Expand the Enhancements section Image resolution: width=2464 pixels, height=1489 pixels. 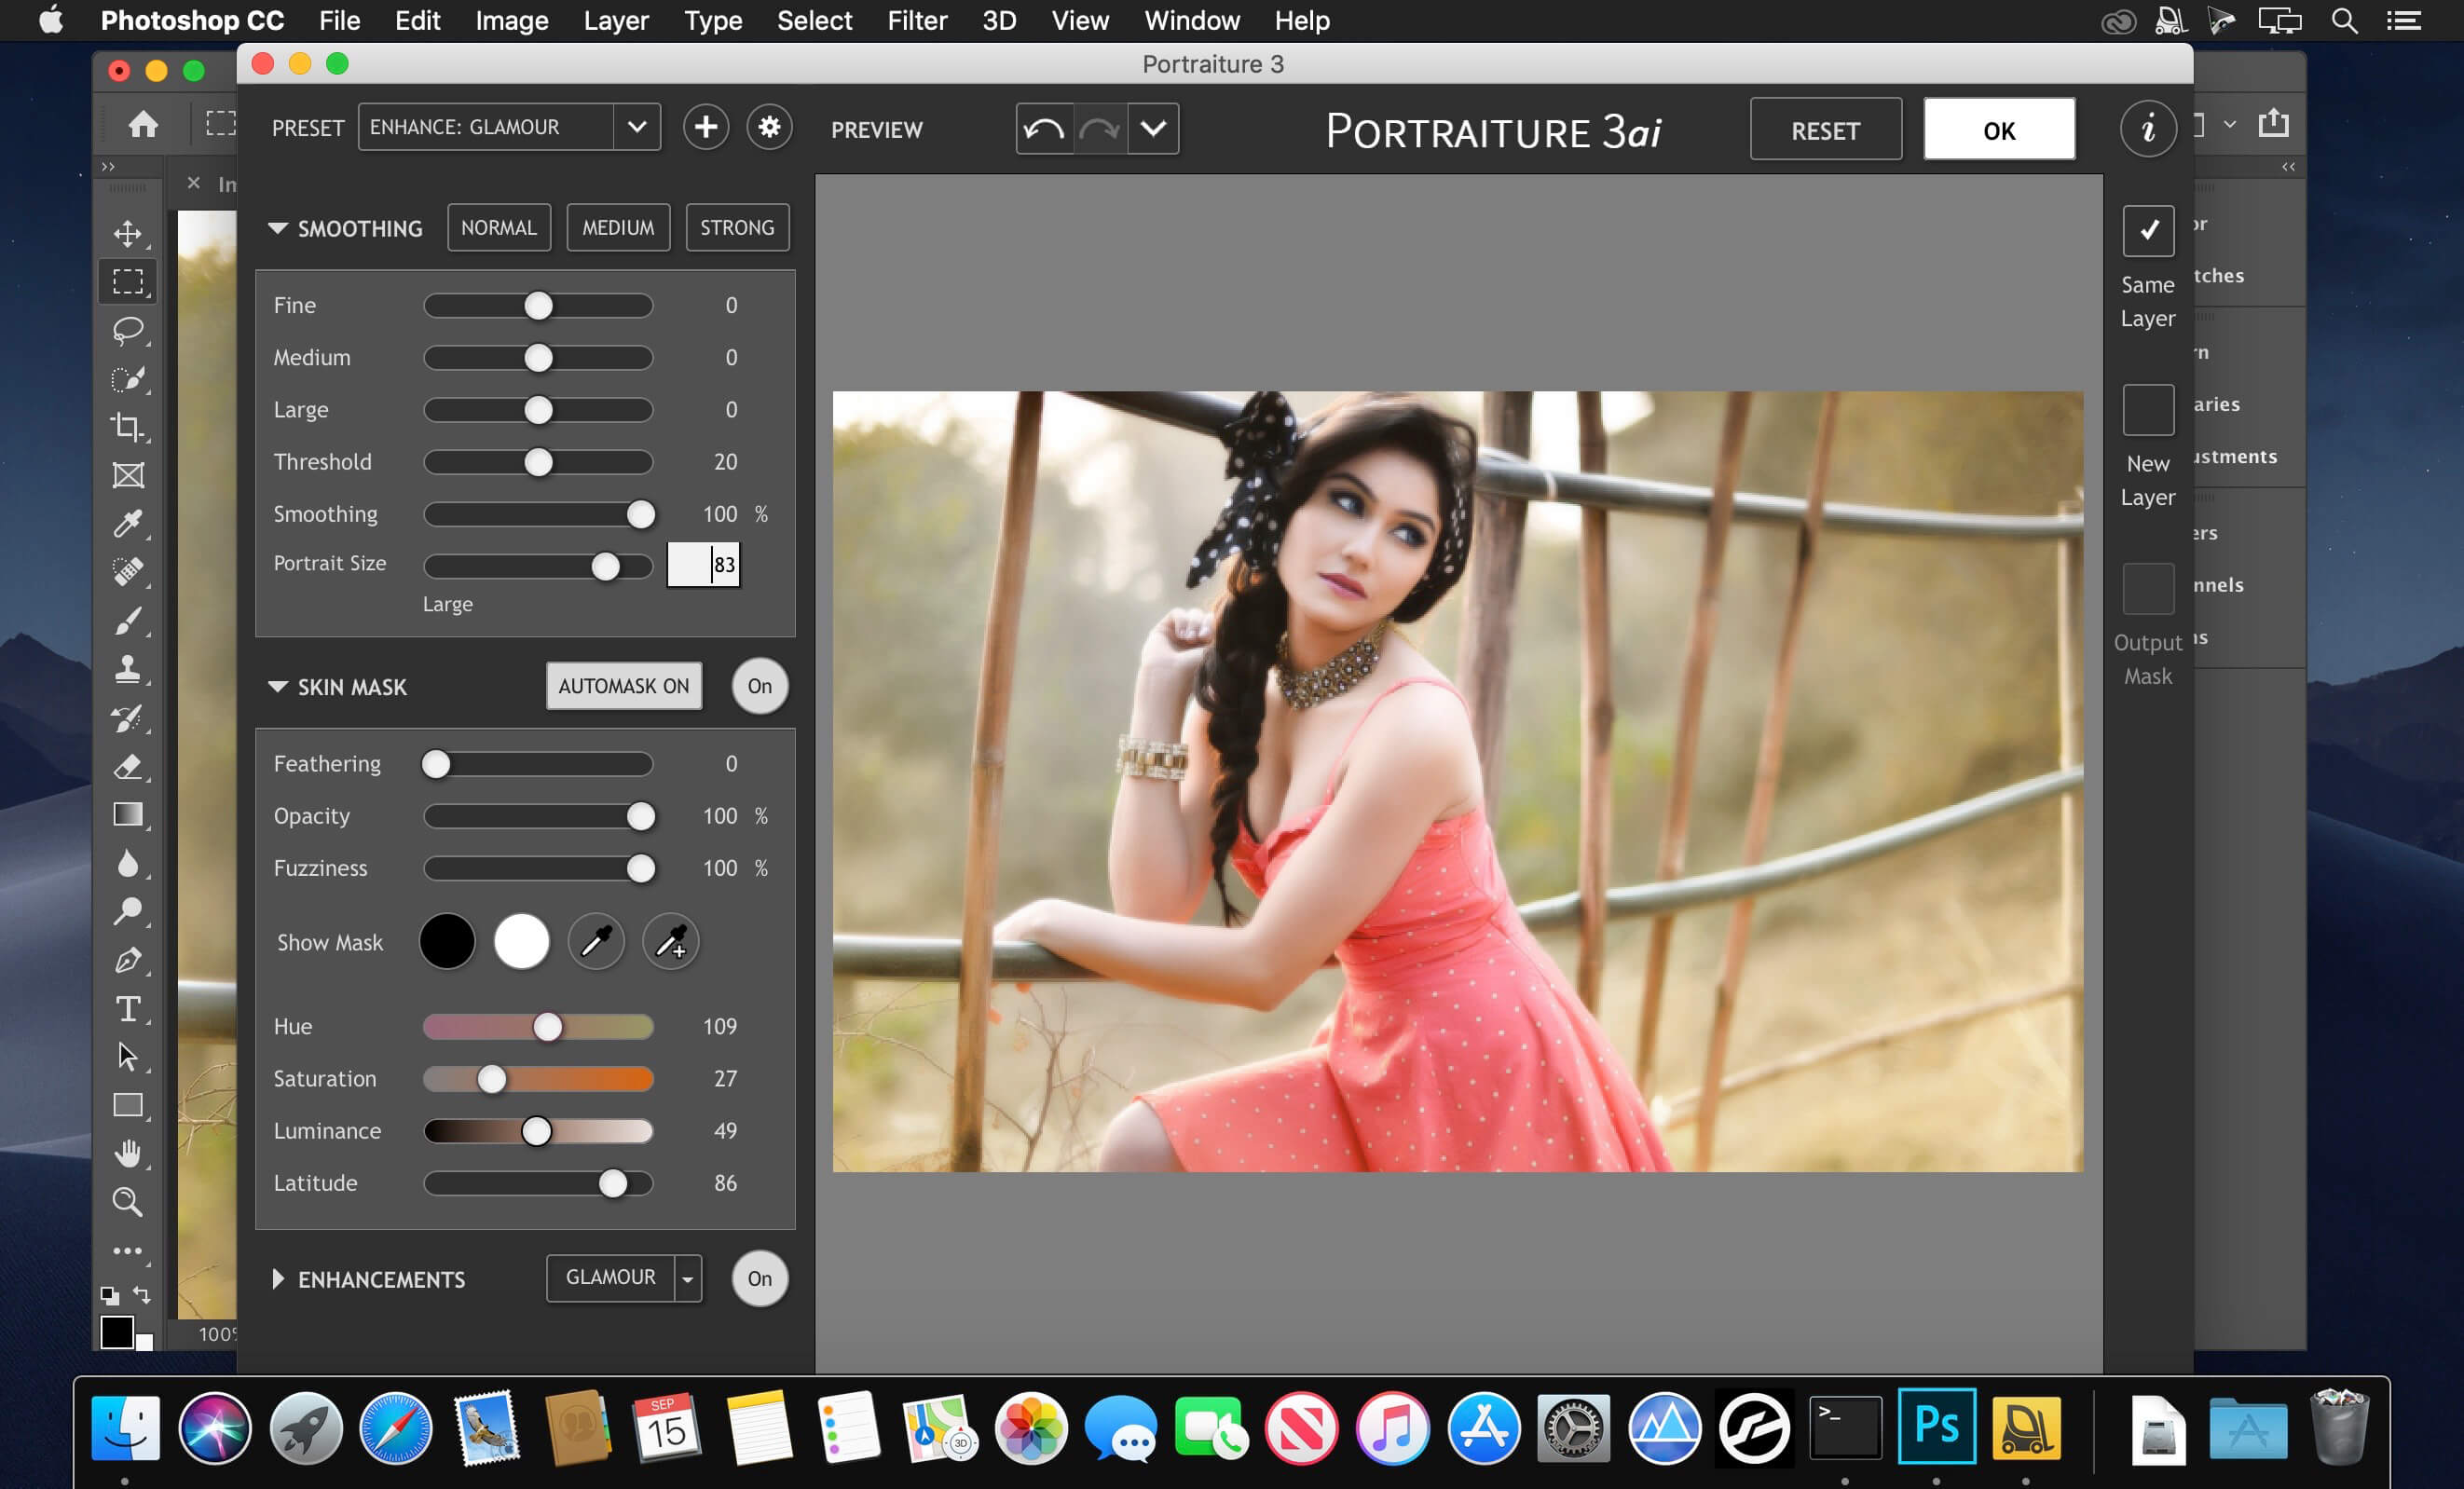pos(278,1277)
